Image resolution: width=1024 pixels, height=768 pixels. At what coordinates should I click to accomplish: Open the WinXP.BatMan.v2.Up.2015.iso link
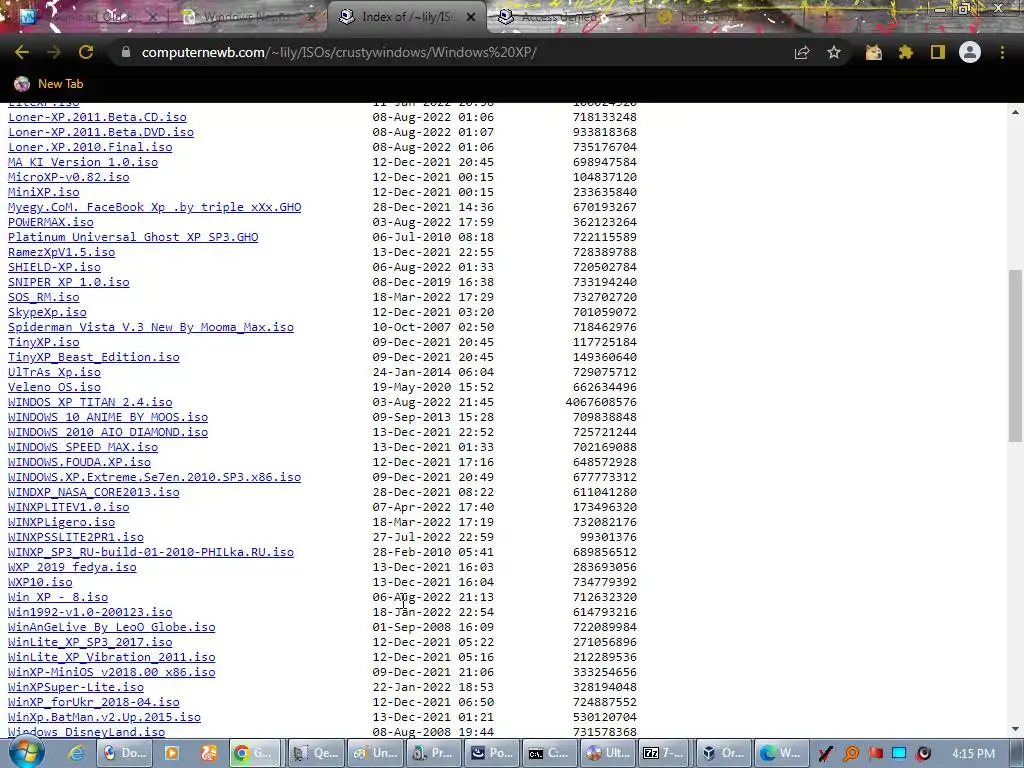click(104, 717)
